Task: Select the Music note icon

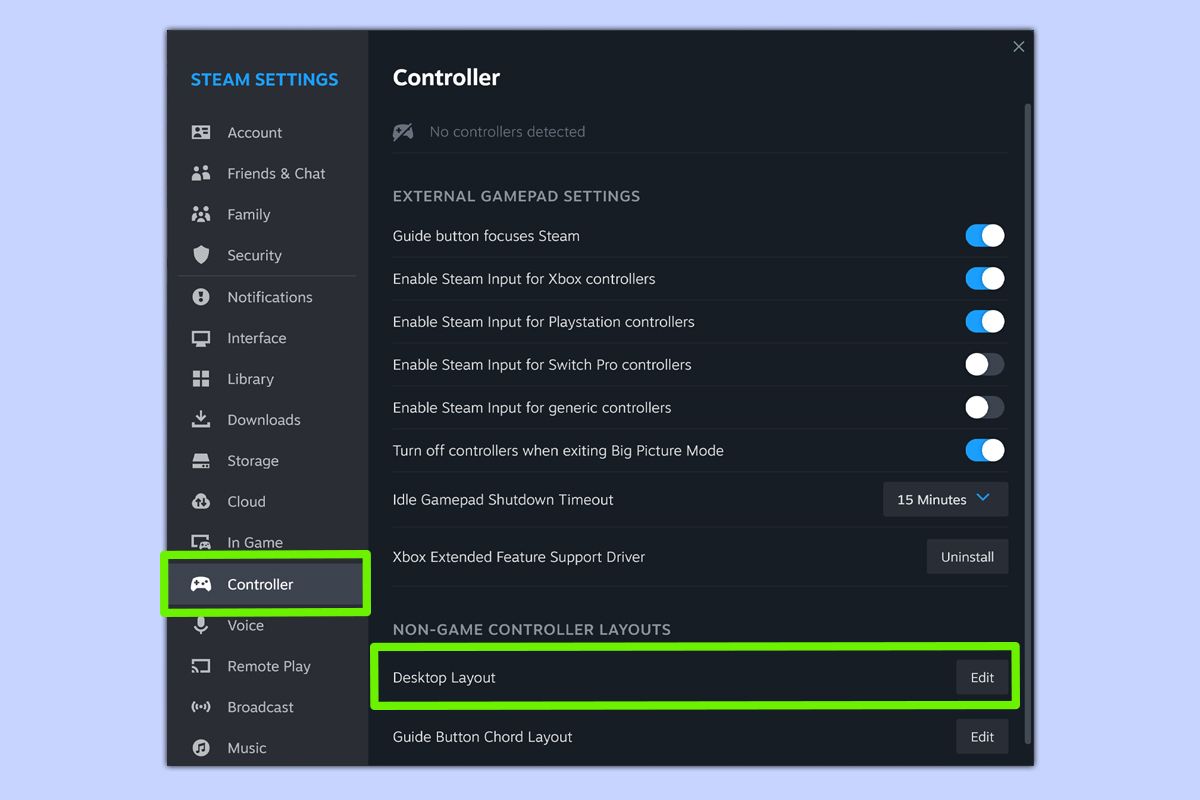Action: point(200,748)
